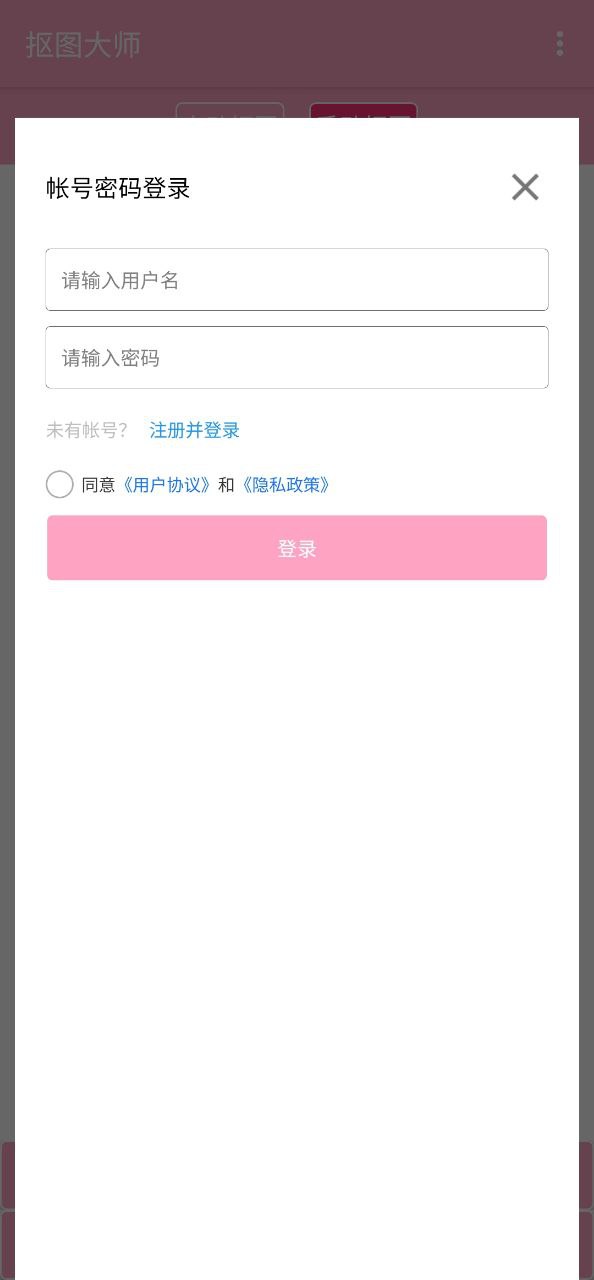
Task: Open the three-dot overflow menu
Action: pyautogui.click(x=560, y=43)
